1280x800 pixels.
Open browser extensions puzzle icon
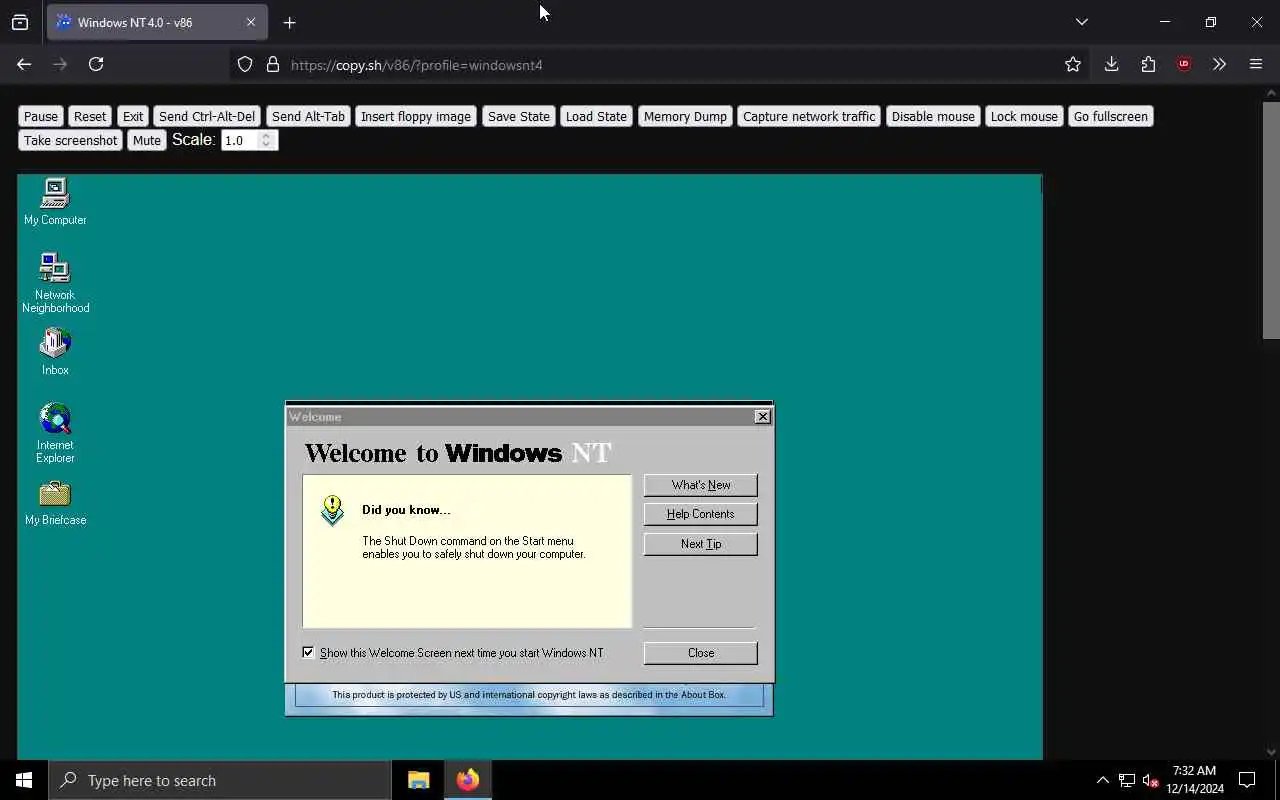pos(1148,64)
